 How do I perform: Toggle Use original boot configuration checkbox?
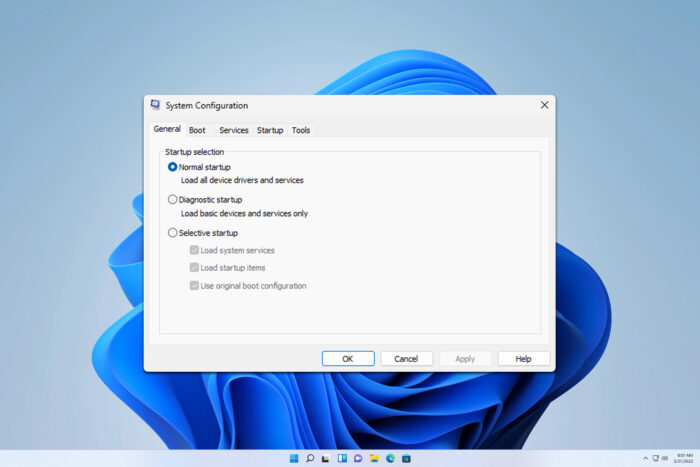(194, 285)
